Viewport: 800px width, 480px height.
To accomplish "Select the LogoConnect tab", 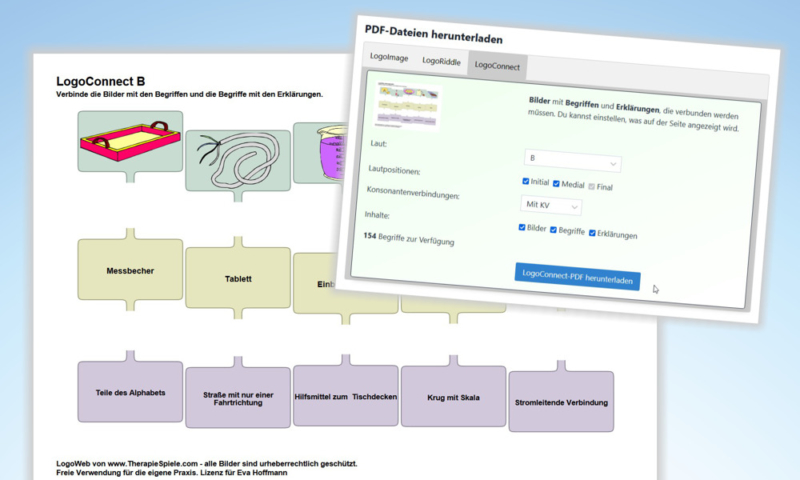I will (x=497, y=66).
